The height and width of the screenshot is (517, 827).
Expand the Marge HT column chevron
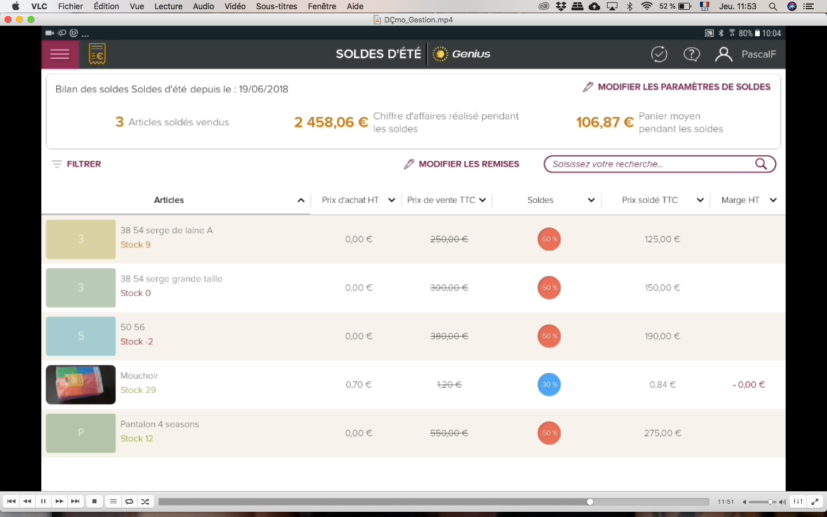coord(773,200)
